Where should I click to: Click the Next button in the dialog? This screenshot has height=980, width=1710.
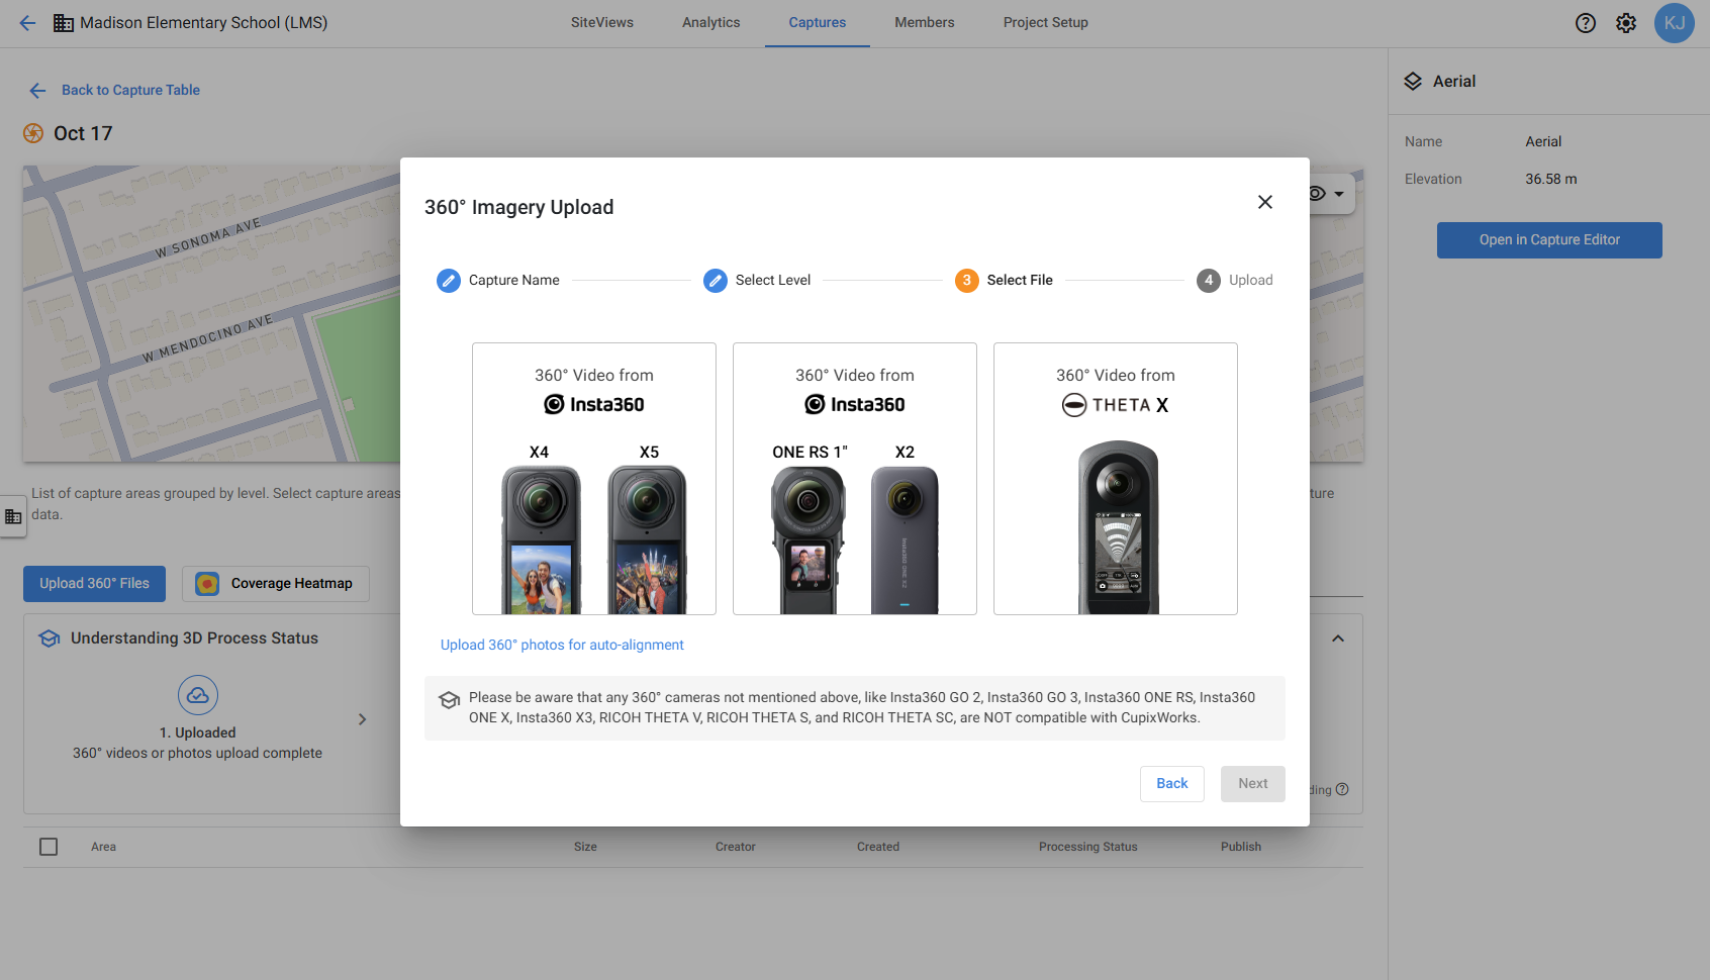click(1253, 783)
